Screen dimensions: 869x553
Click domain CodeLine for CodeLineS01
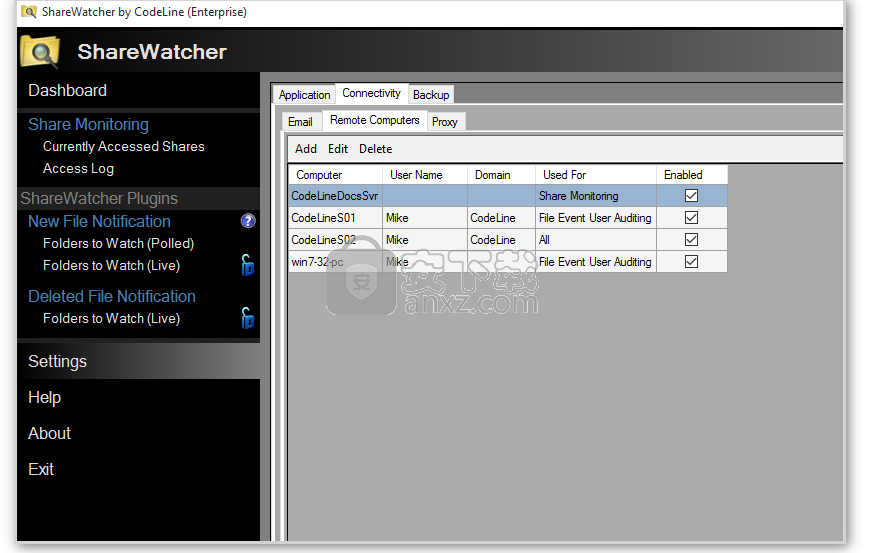502,218
